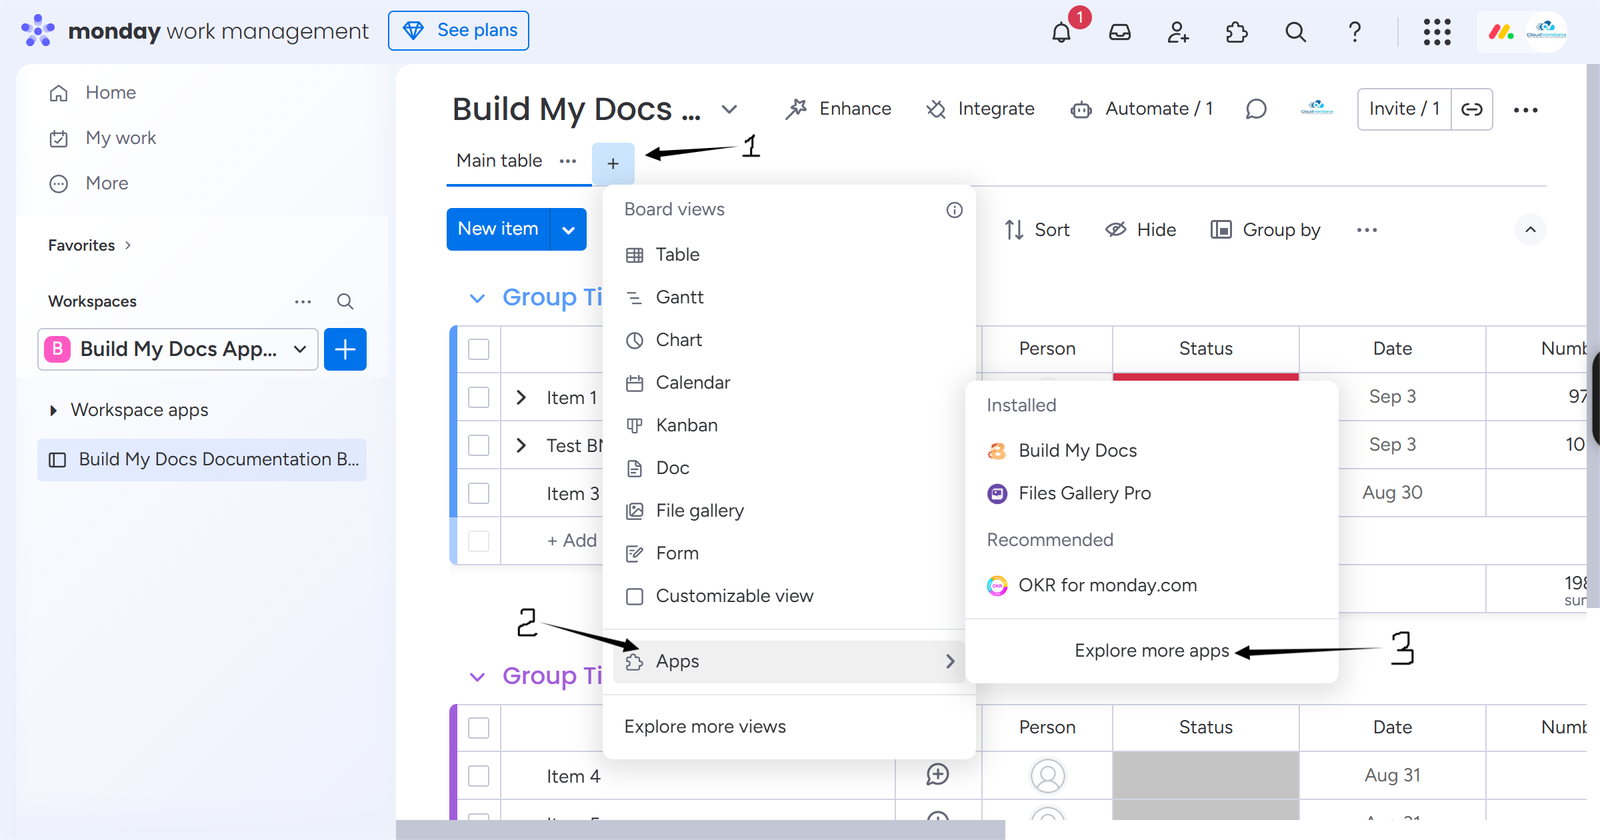Open the inbox tray icon

(x=1120, y=32)
